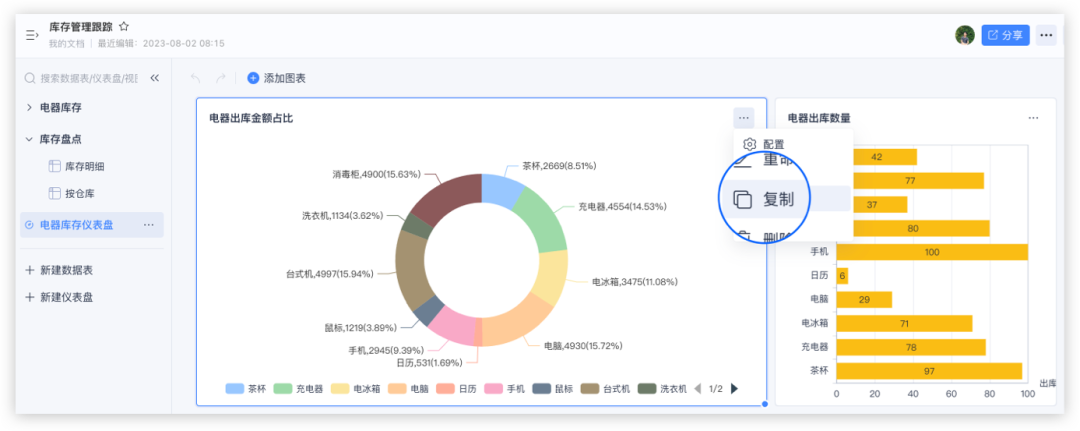Collapse the 库存盘点 tree group
This screenshot has height=431, width=1080.
[29, 139]
